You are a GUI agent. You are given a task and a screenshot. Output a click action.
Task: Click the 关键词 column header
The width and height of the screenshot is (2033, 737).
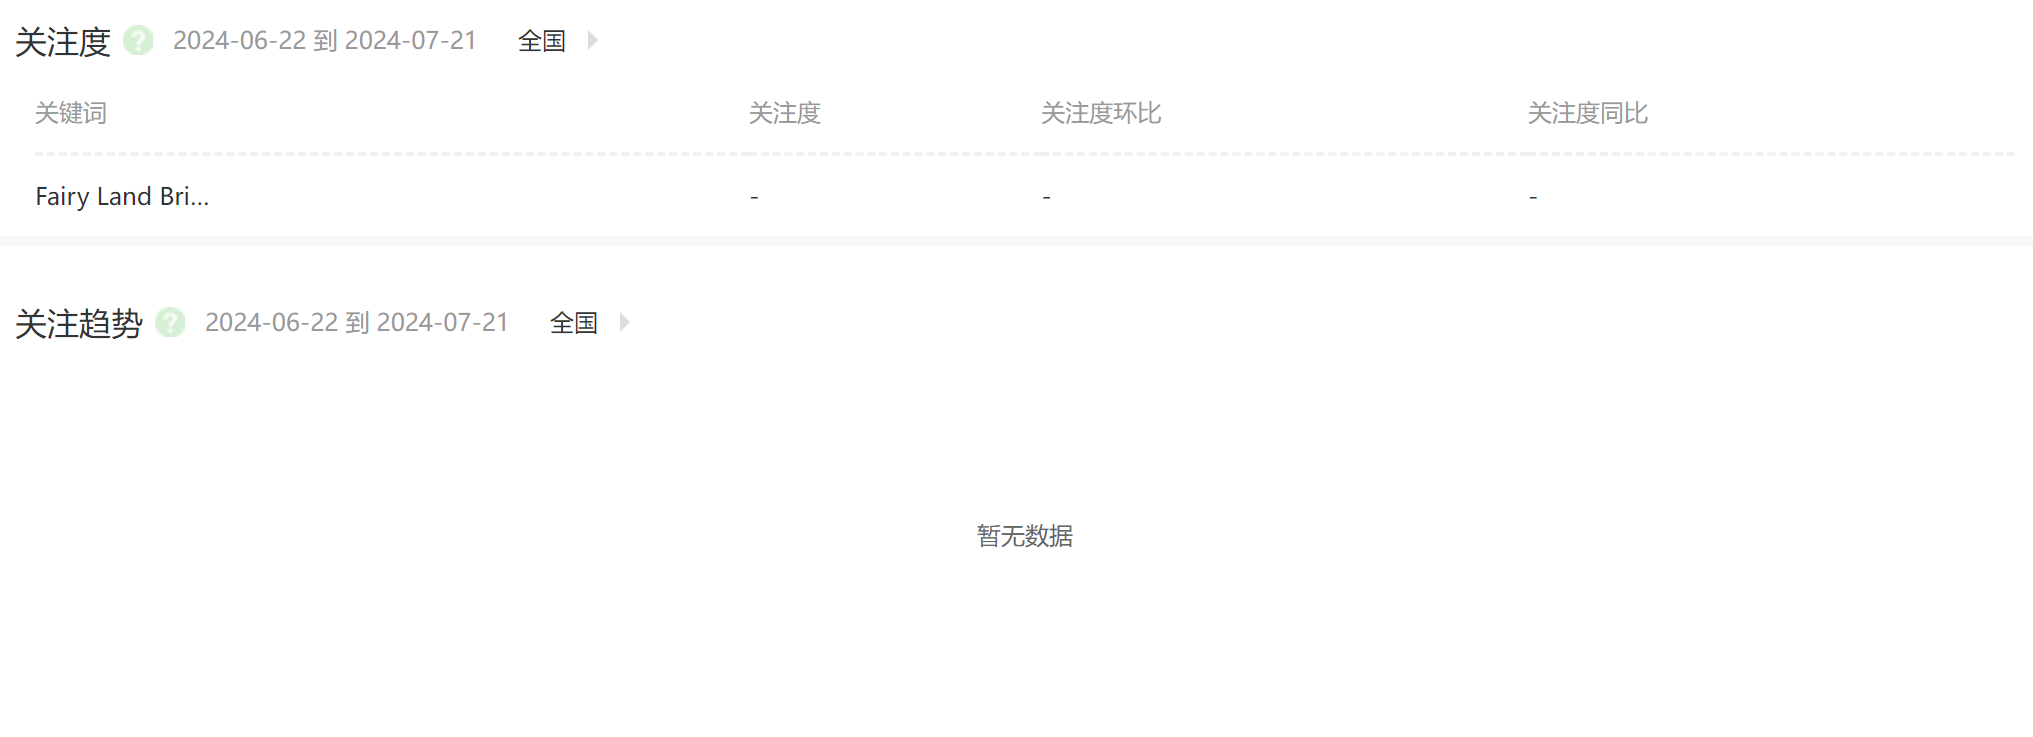pos(71,113)
